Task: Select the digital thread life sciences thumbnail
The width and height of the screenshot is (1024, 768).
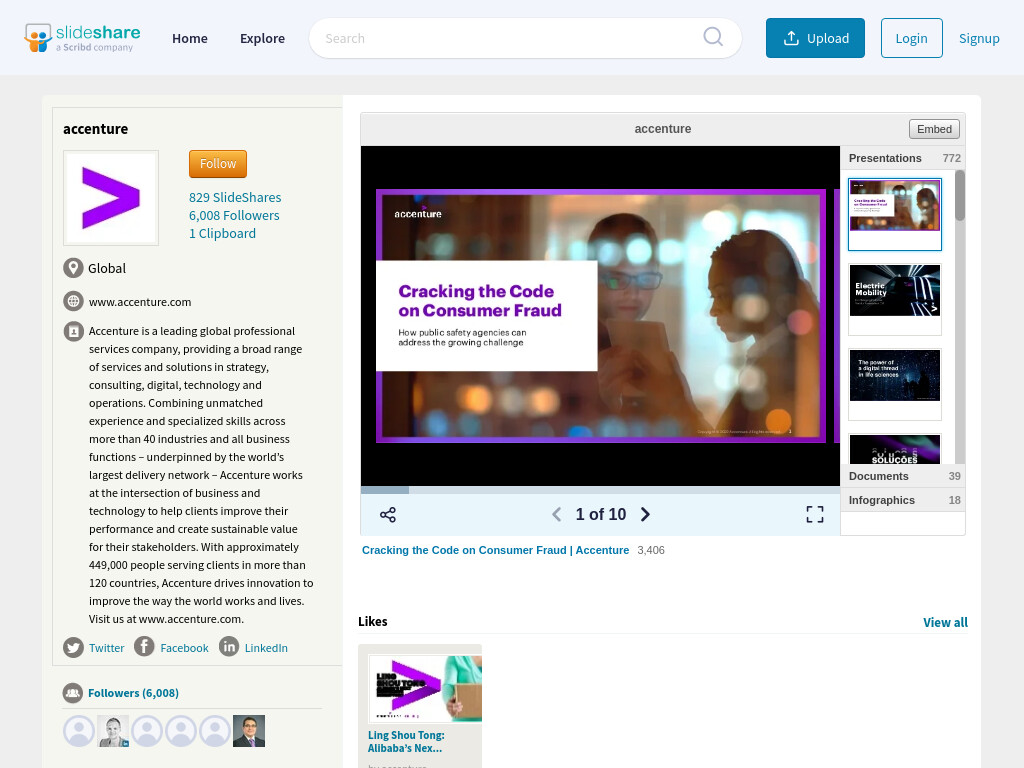Action: (x=895, y=384)
